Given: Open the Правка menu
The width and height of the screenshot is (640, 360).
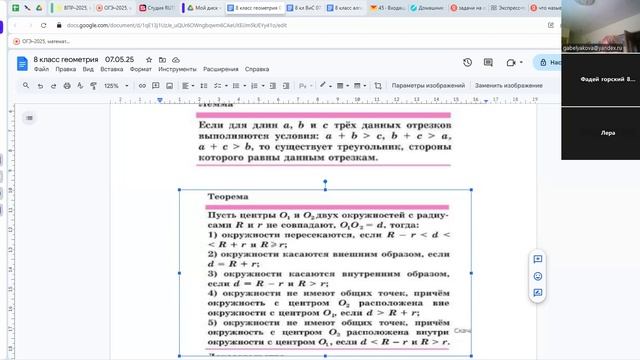Looking at the screenshot, I should [x=66, y=69].
